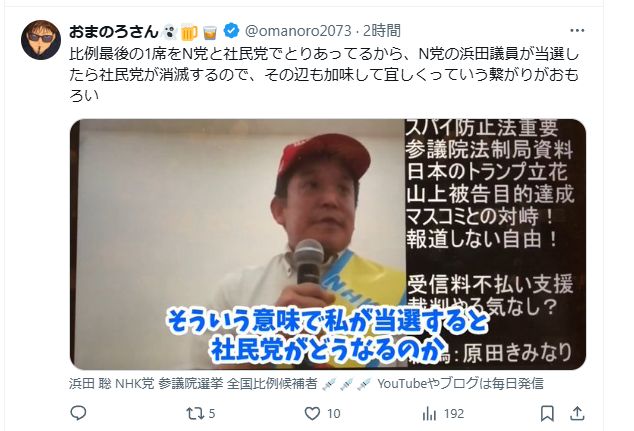Click the like count 10
Image resolution: width=634 pixels, height=431 pixels.
[334, 414]
